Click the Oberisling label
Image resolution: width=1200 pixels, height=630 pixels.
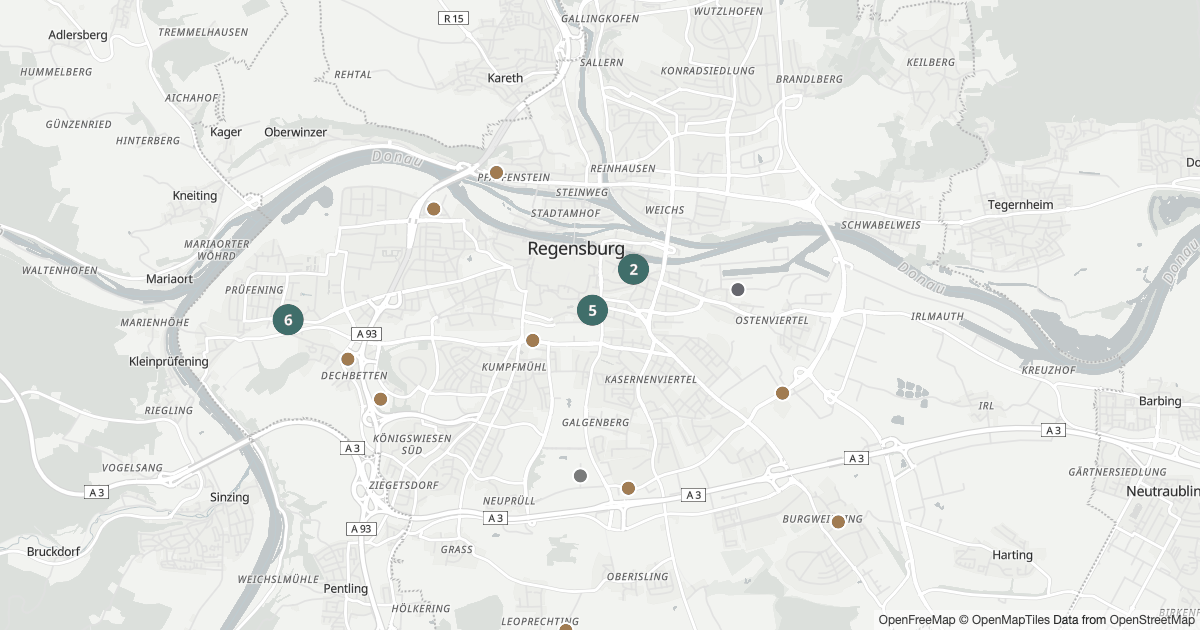point(637,576)
